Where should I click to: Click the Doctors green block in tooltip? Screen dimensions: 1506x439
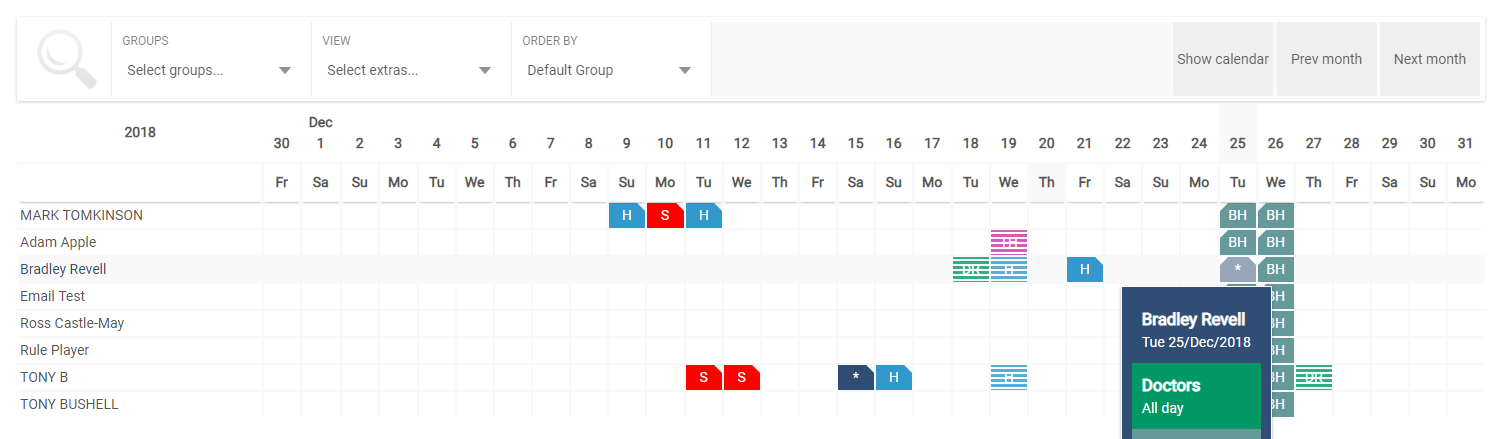point(1196,396)
